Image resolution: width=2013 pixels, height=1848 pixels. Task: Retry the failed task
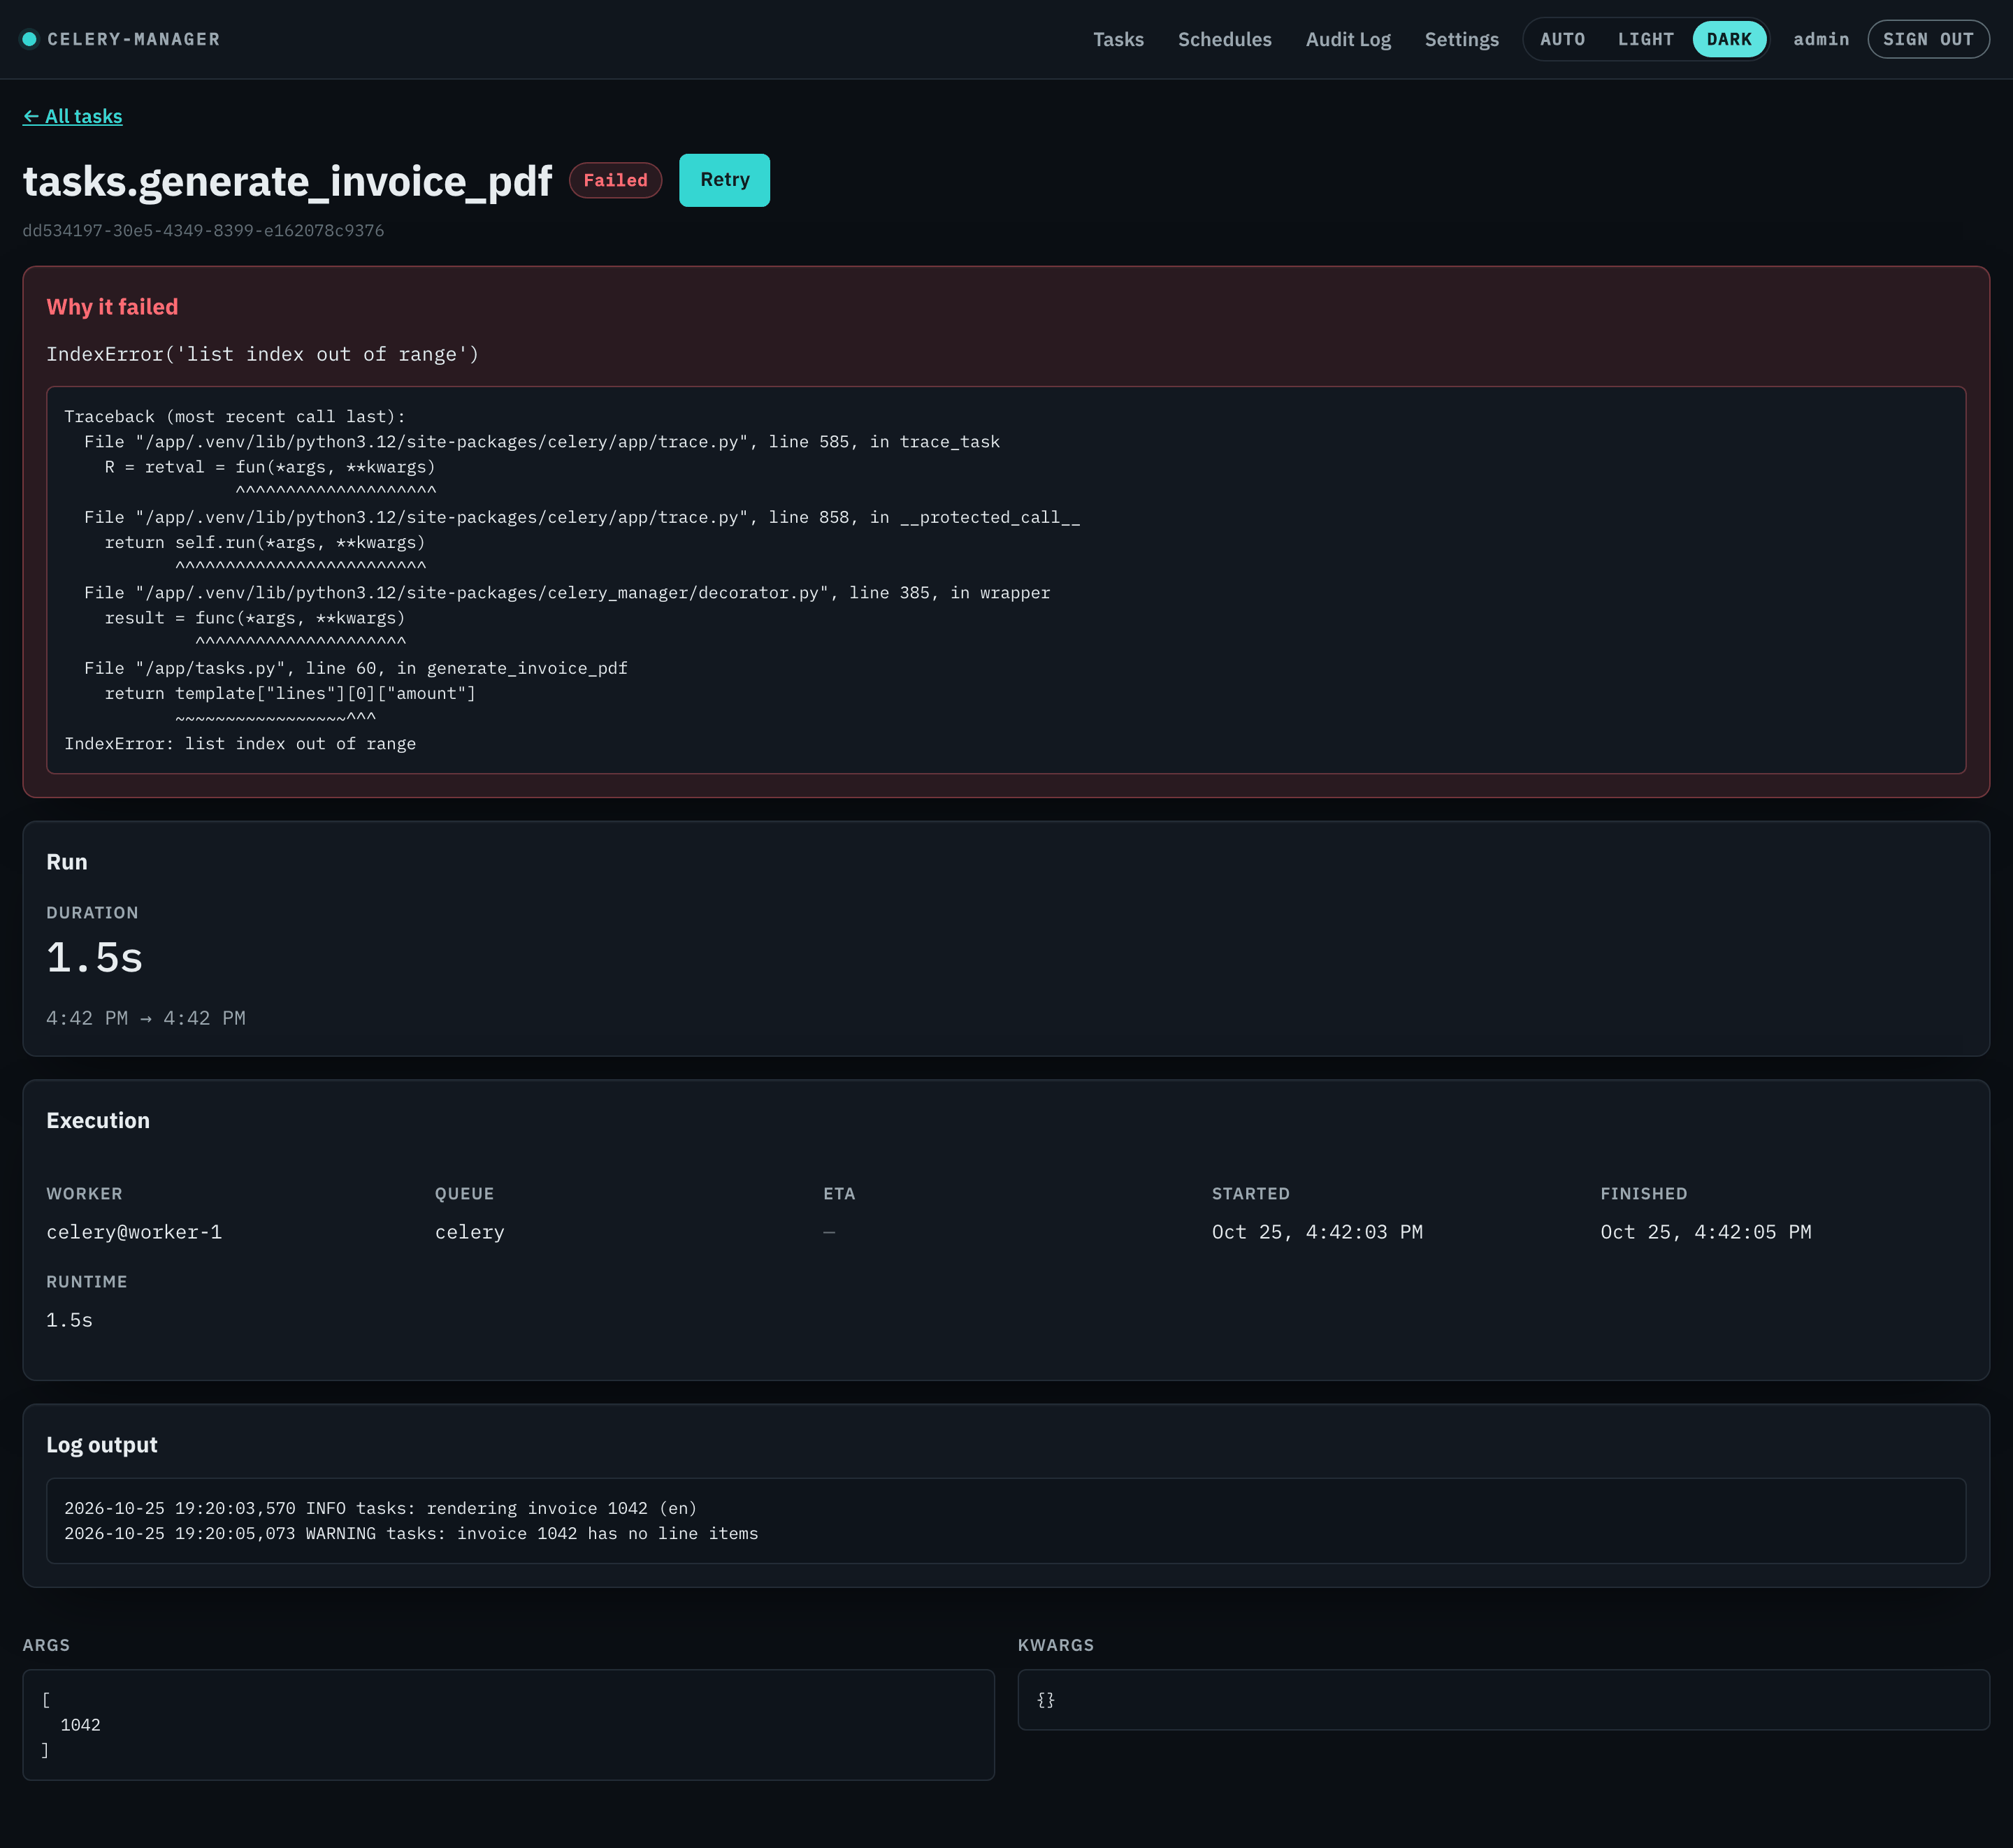click(724, 180)
